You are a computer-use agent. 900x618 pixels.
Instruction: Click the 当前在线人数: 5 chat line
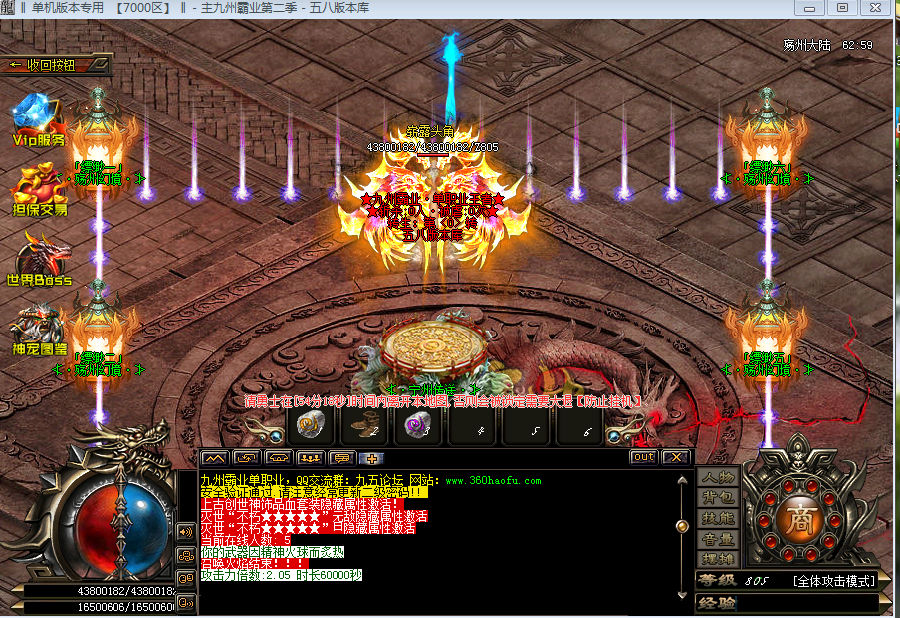[x=246, y=540]
